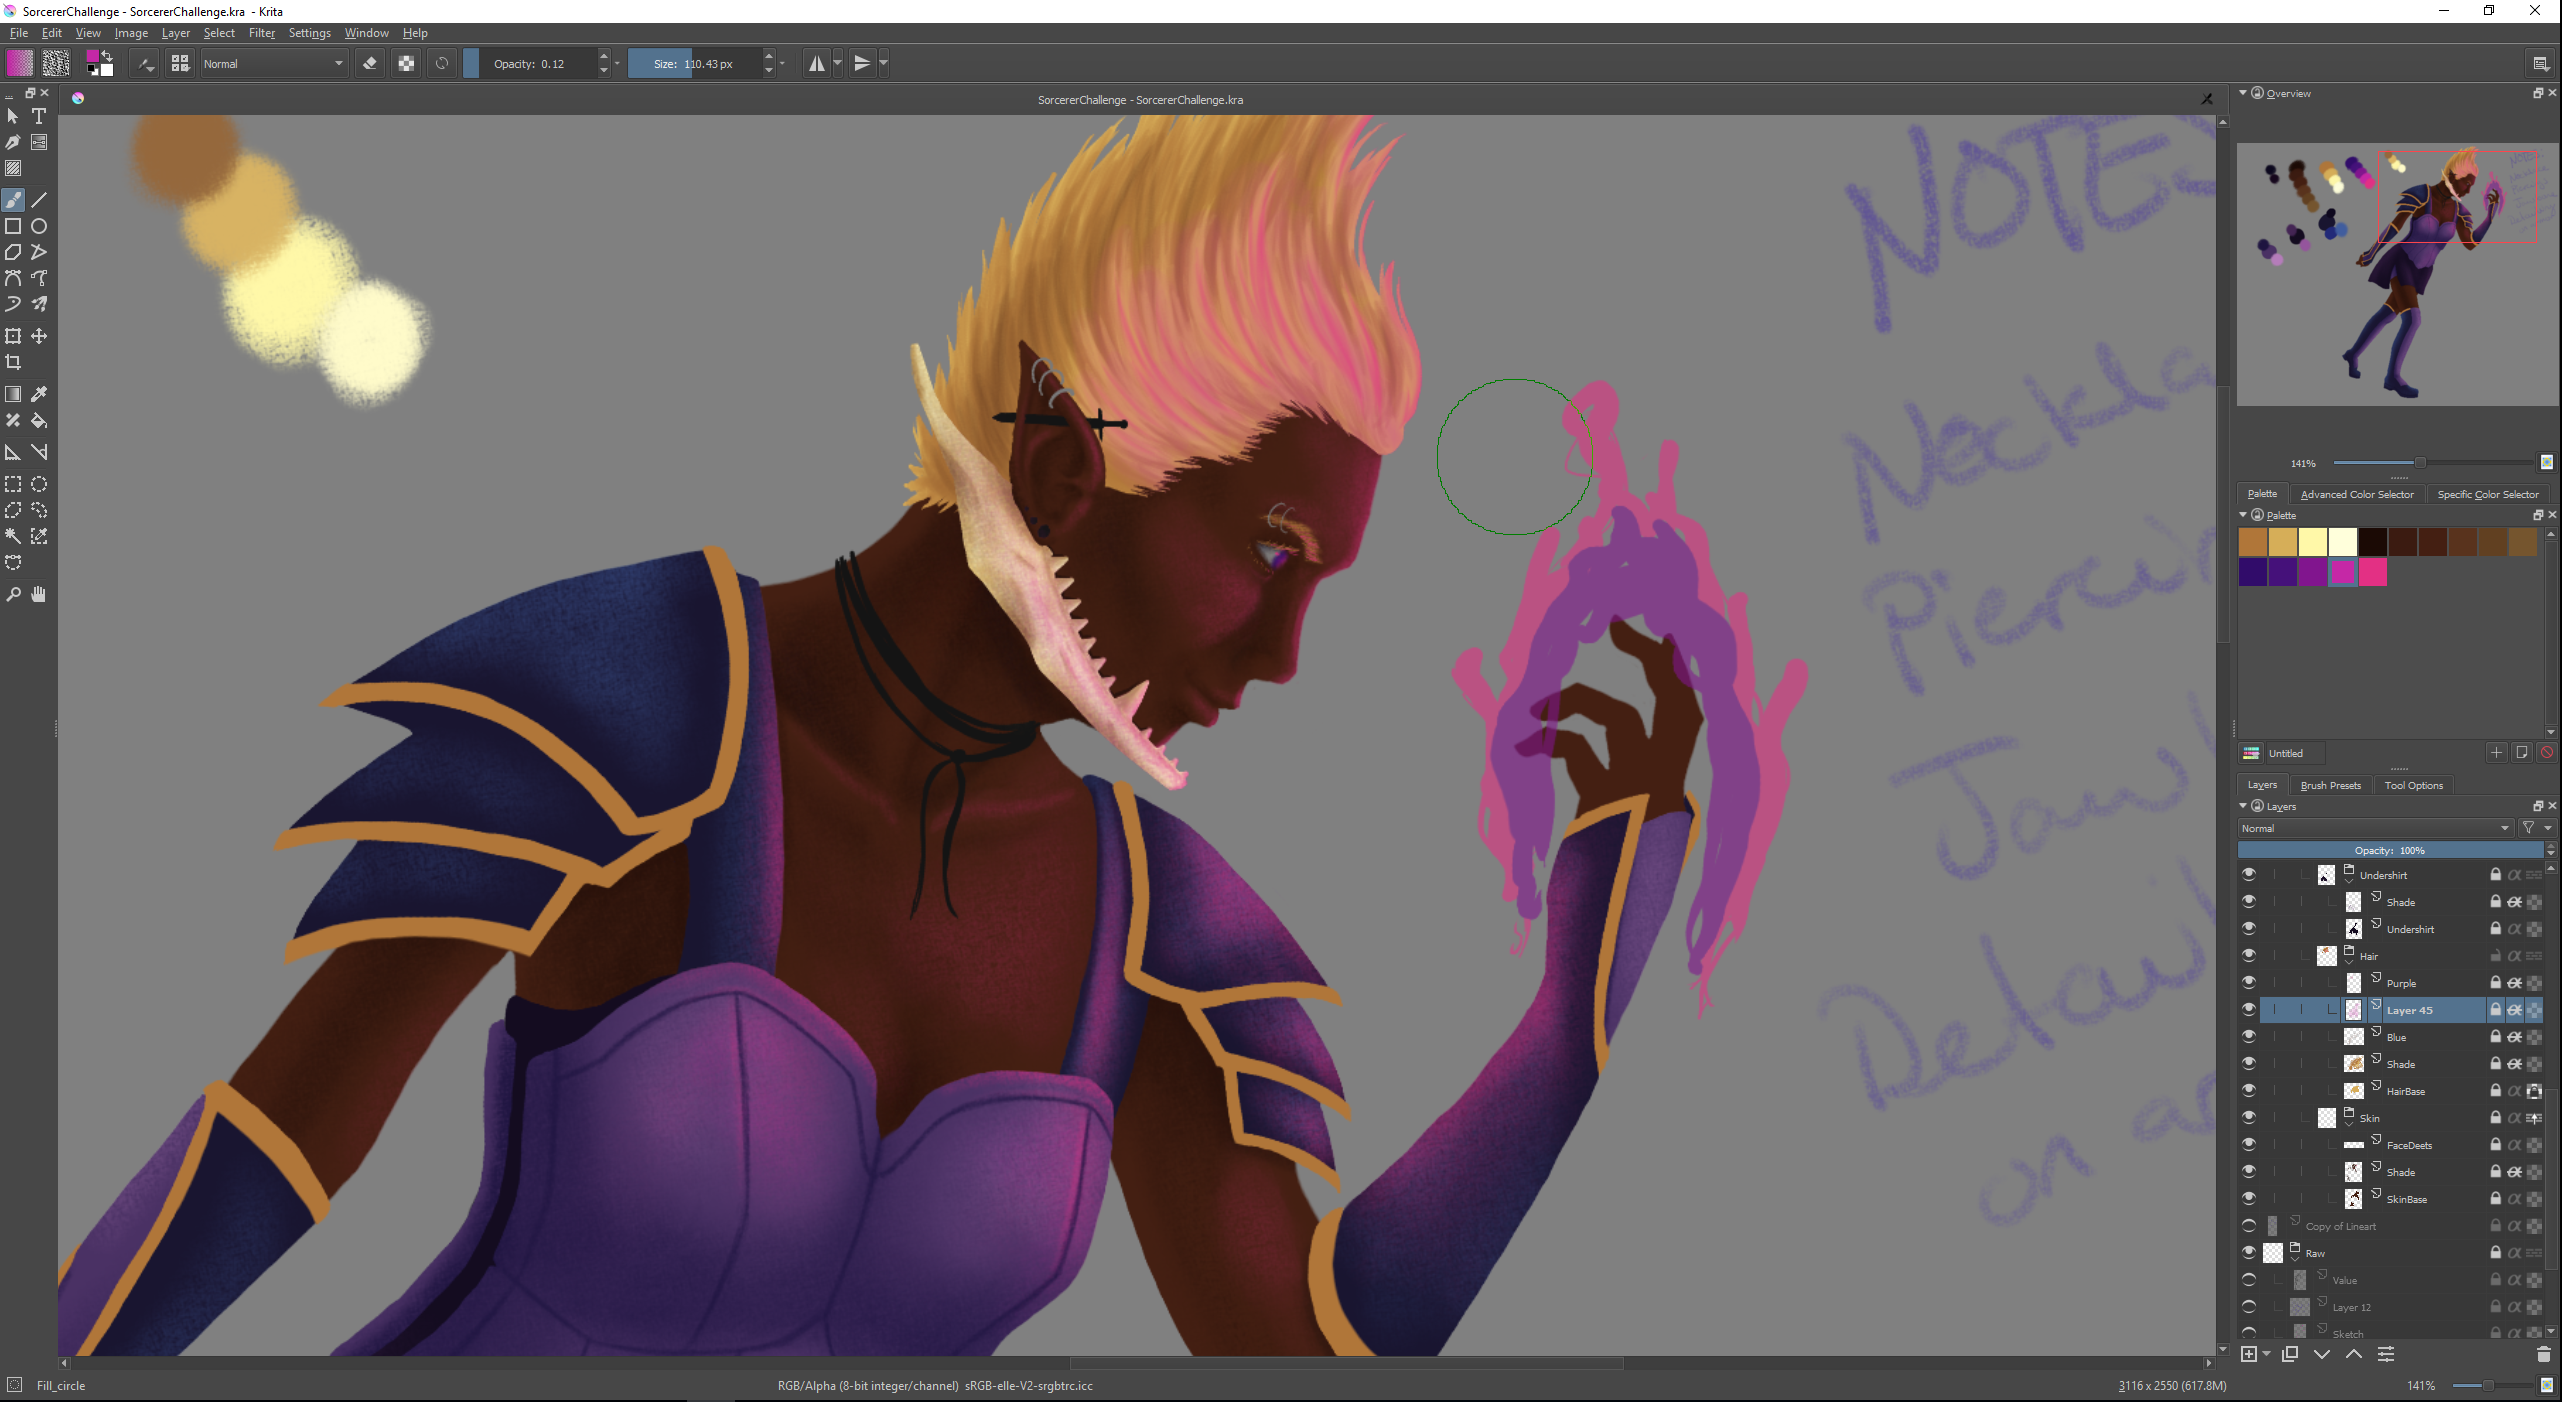Select the Move tool
This screenshot has width=2562, height=1402.
(39, 336)
